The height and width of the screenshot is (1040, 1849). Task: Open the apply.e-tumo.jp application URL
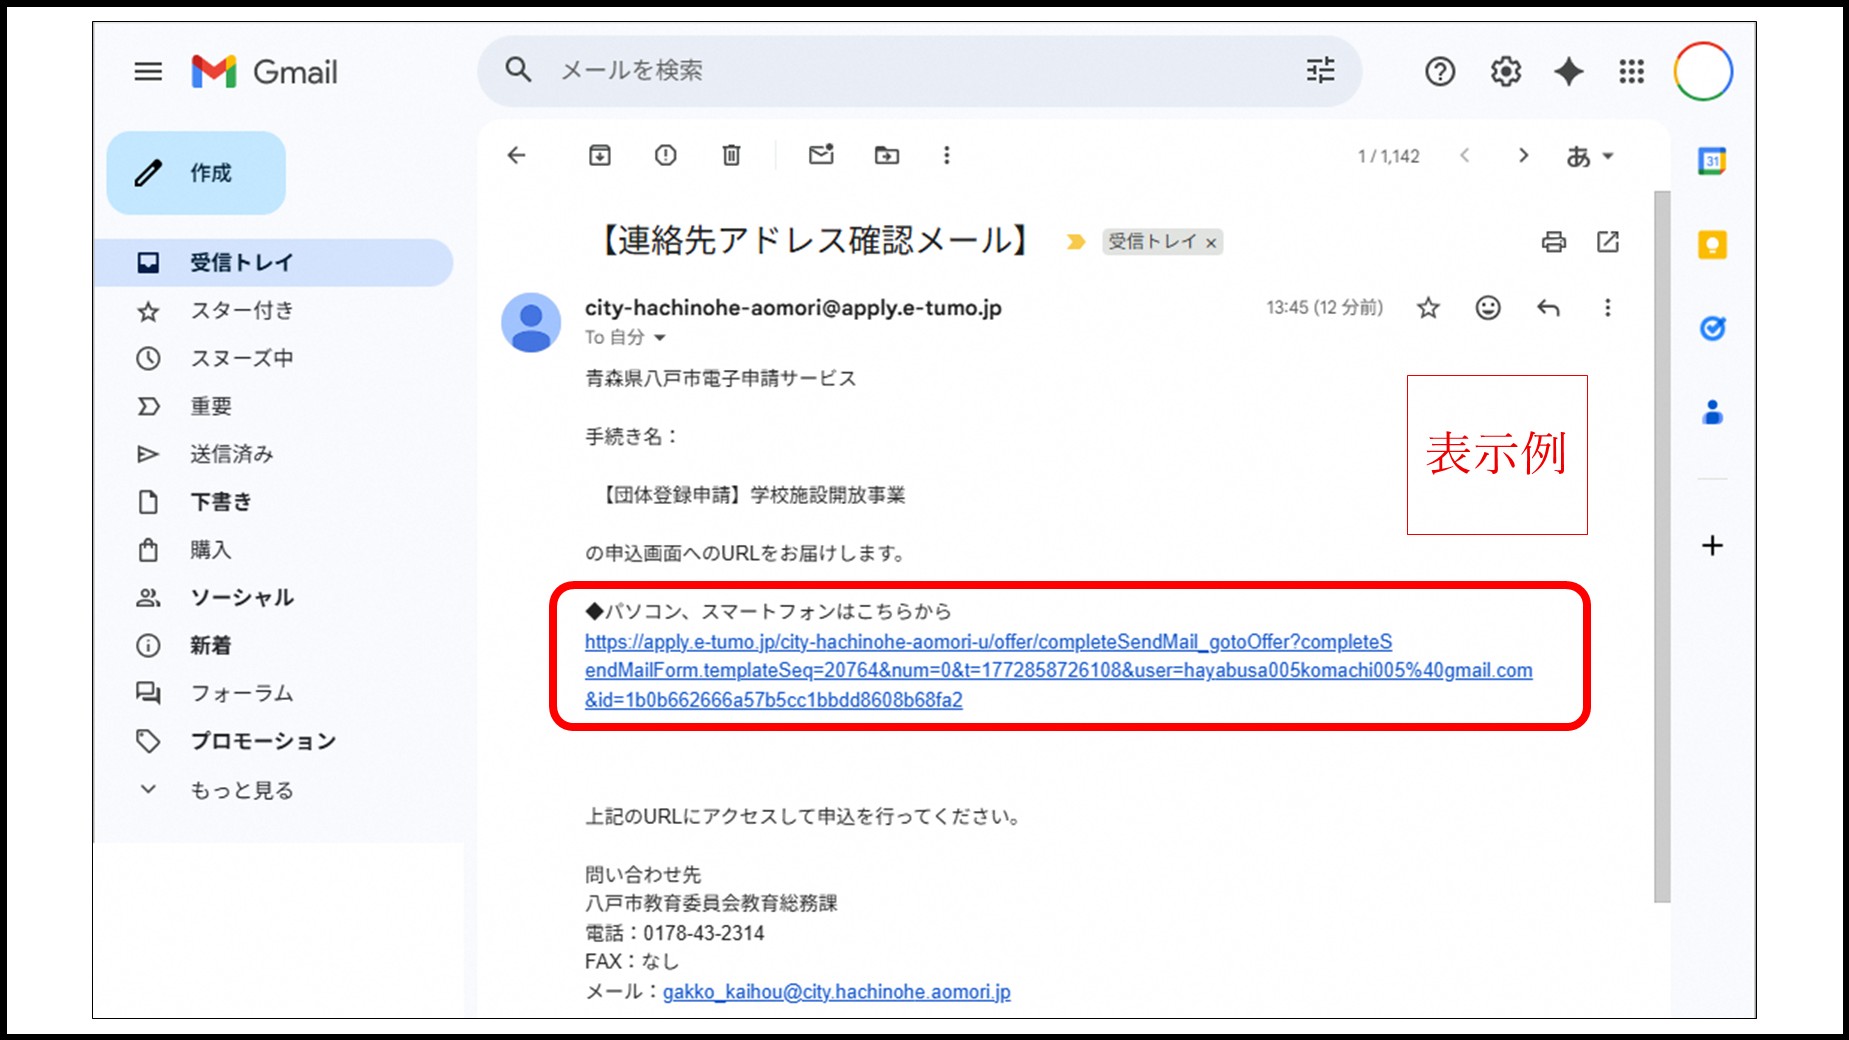coord(990,641)
